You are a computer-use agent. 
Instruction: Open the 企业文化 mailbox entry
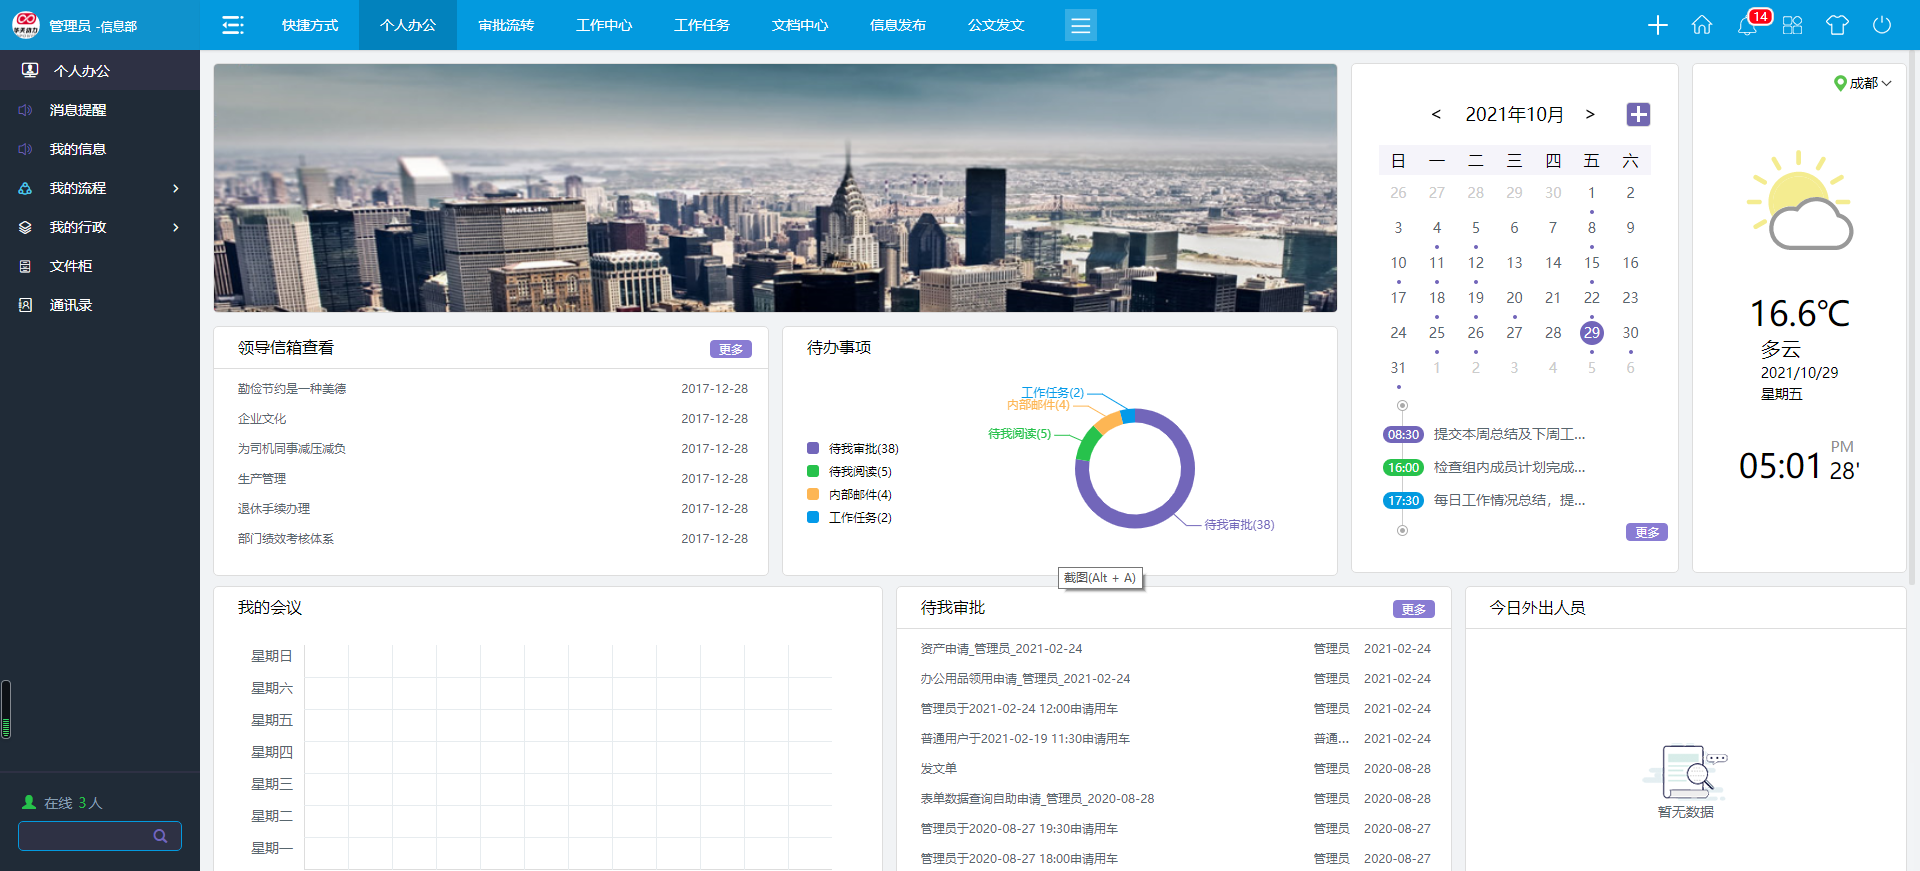(x=262, y=419)
